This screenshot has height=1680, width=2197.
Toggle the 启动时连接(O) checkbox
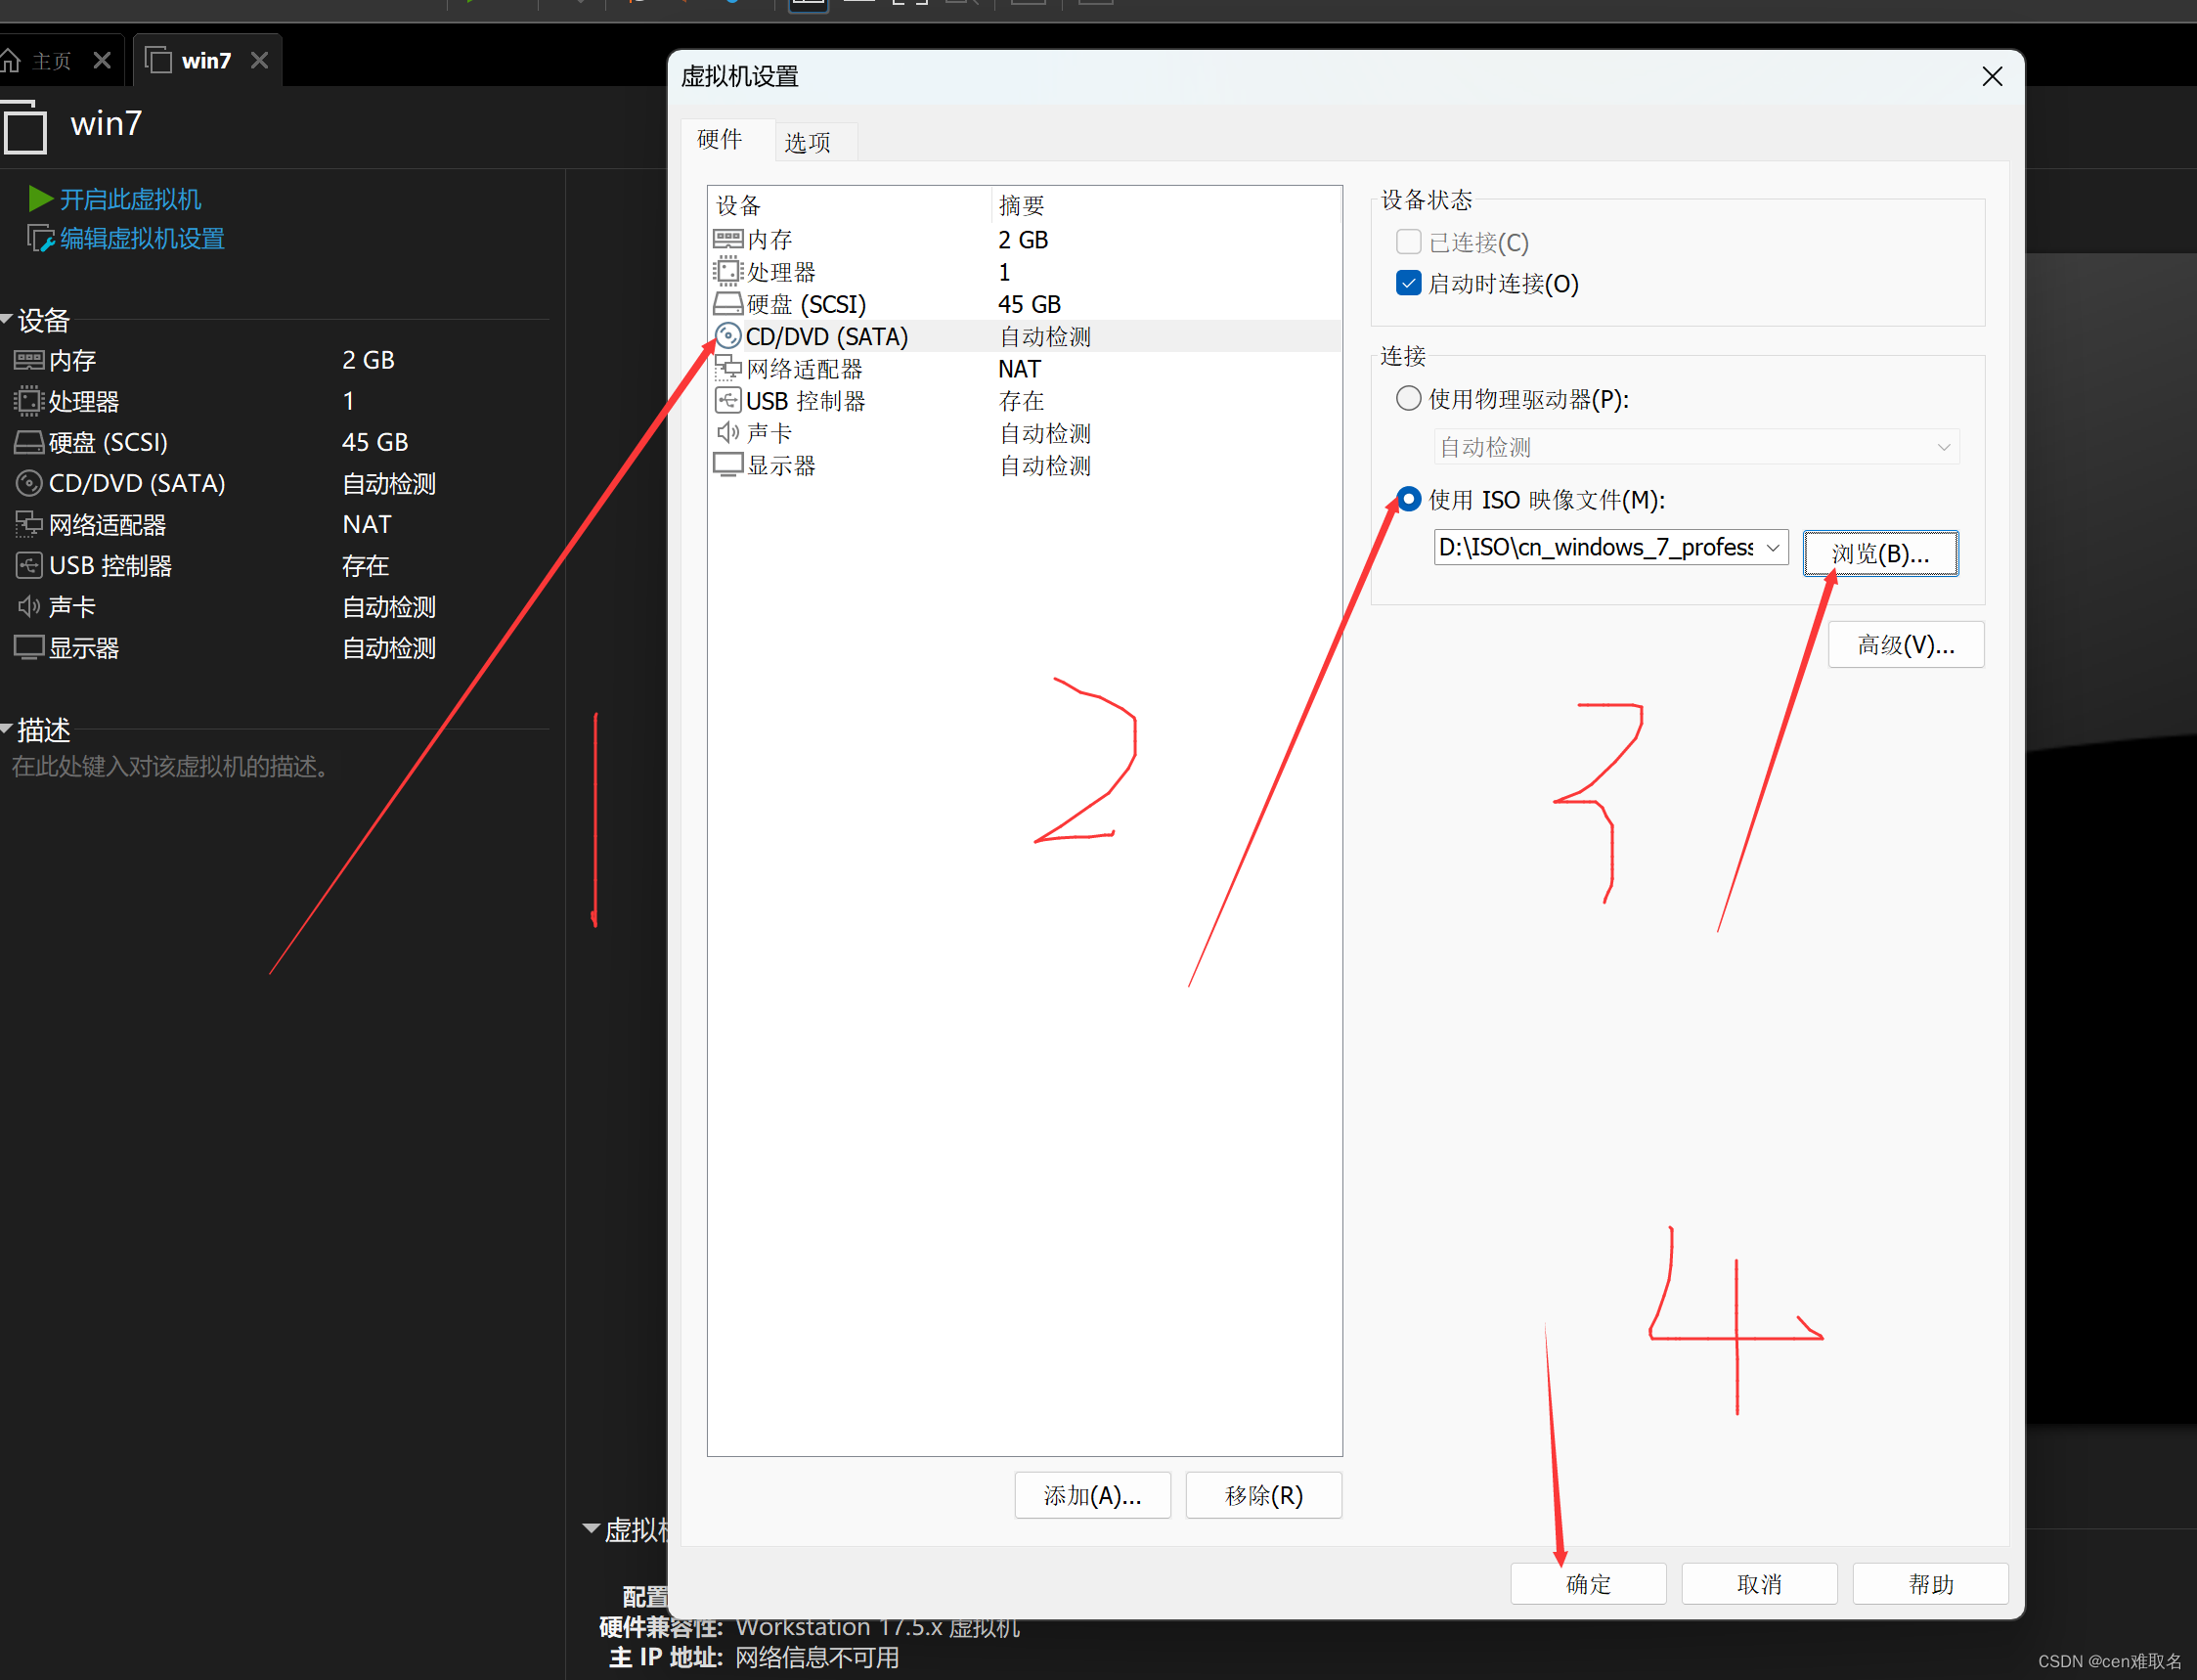click(x=1408, y=283)
